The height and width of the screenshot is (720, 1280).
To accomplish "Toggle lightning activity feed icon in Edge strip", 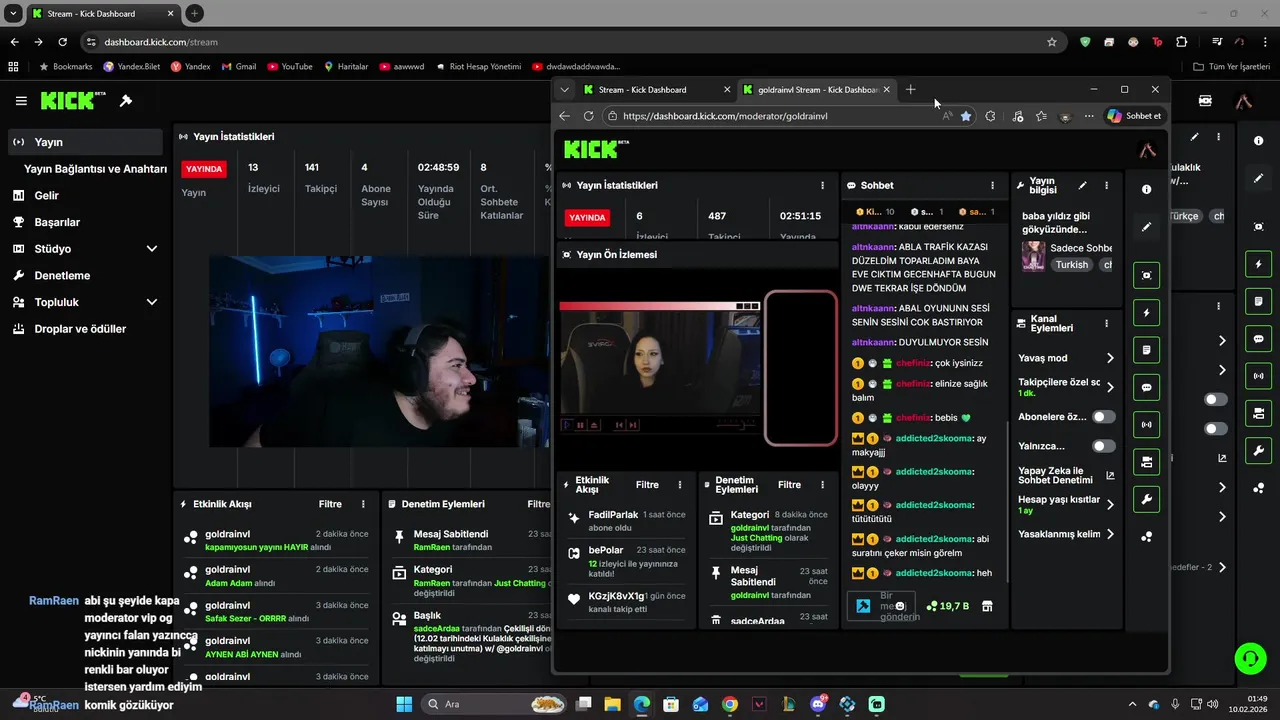I will coord(1146,313).
